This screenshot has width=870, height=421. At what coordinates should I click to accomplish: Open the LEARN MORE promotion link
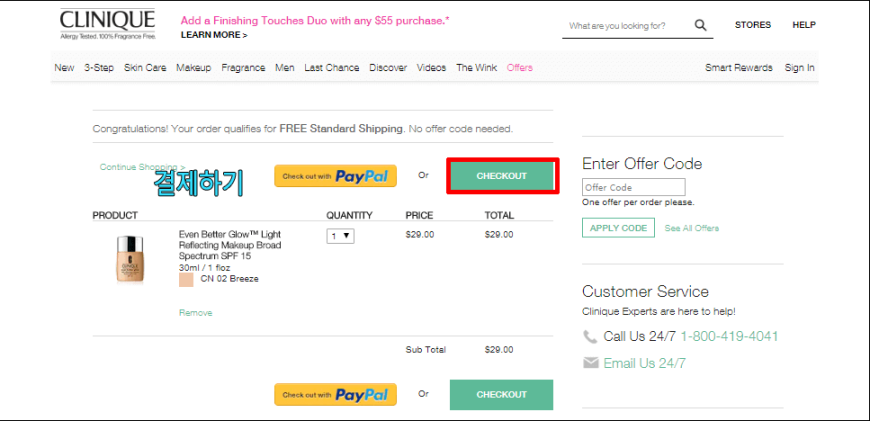pyautogui.click(x=214, y=35)
